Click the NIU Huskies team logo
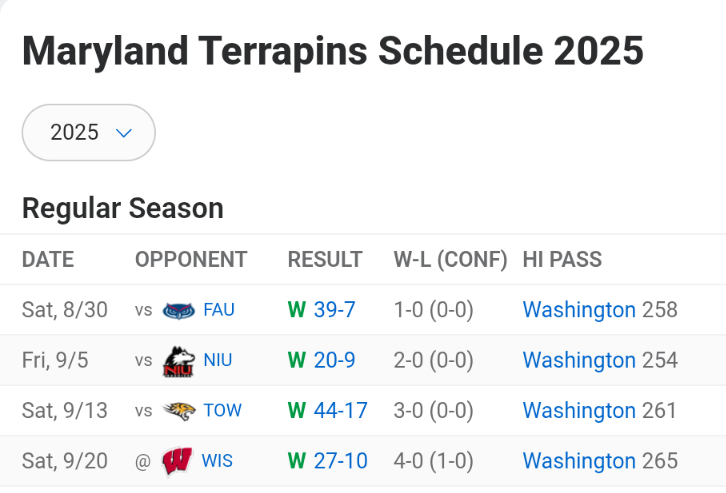The height and width of the screenshot is (493, 726). coord(178,361)
